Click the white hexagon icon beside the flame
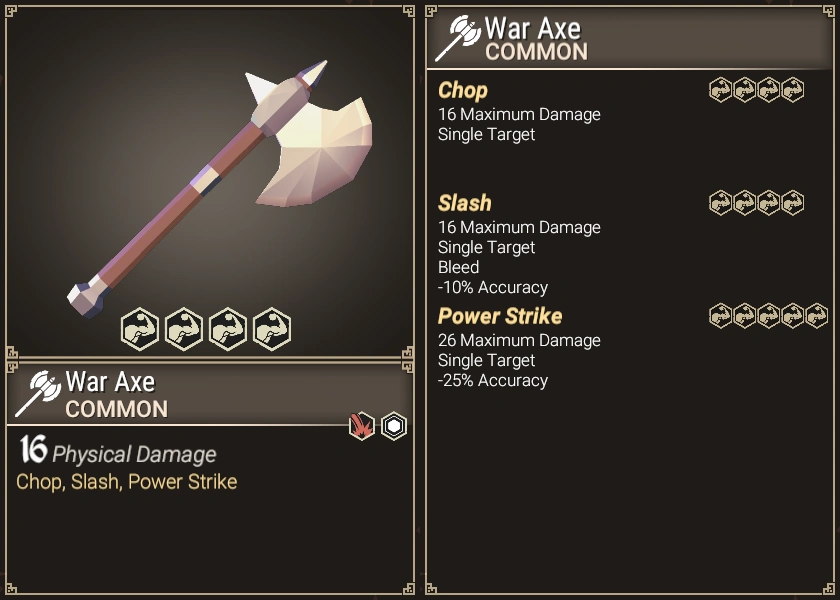 pos(394,426)
